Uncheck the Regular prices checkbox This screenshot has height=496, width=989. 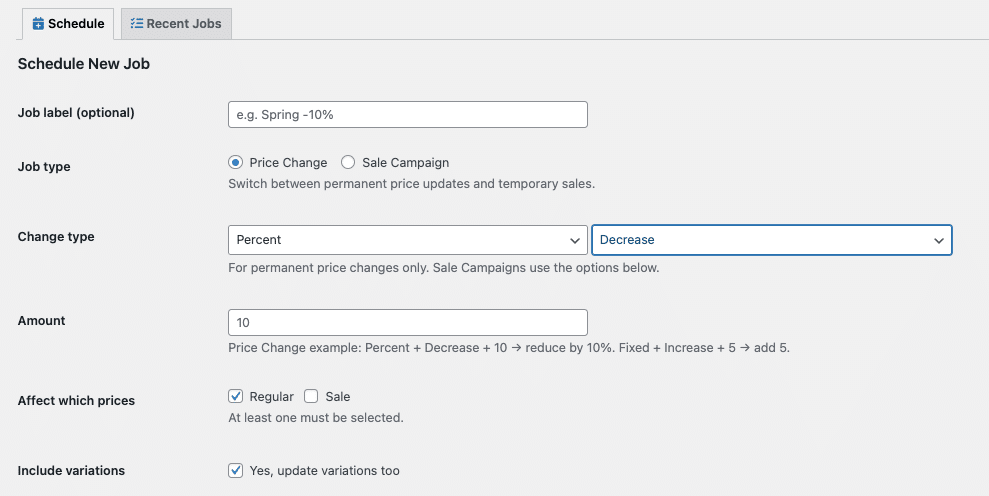[x=236, y=396]
